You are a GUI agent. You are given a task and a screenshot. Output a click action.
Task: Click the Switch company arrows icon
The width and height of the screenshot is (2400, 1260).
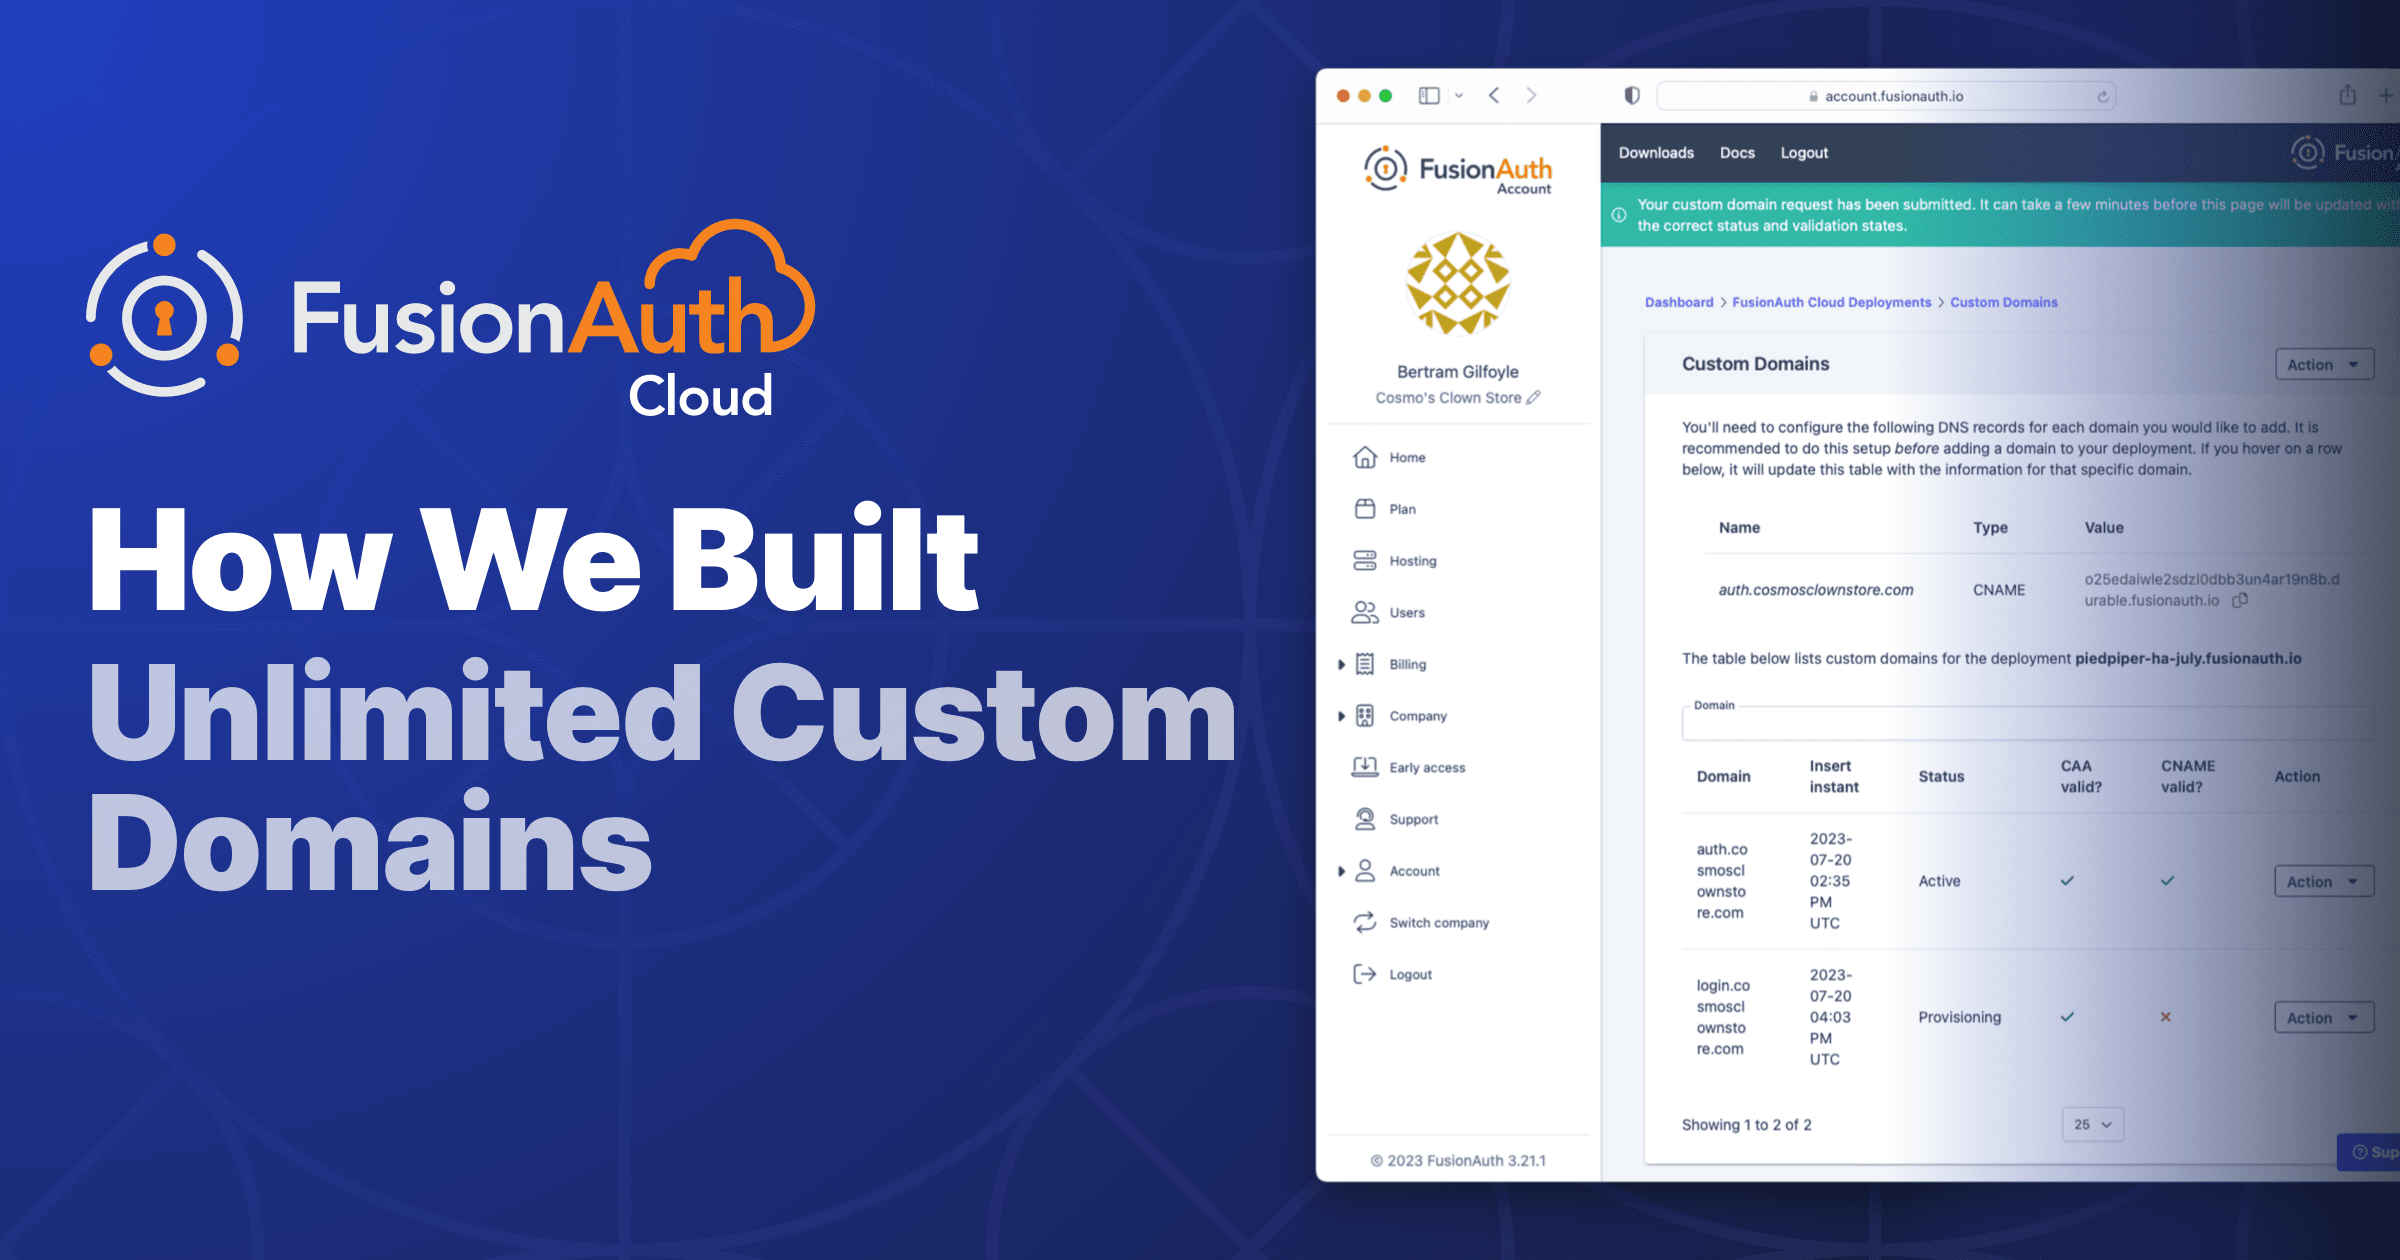[x=1365, y=922]
